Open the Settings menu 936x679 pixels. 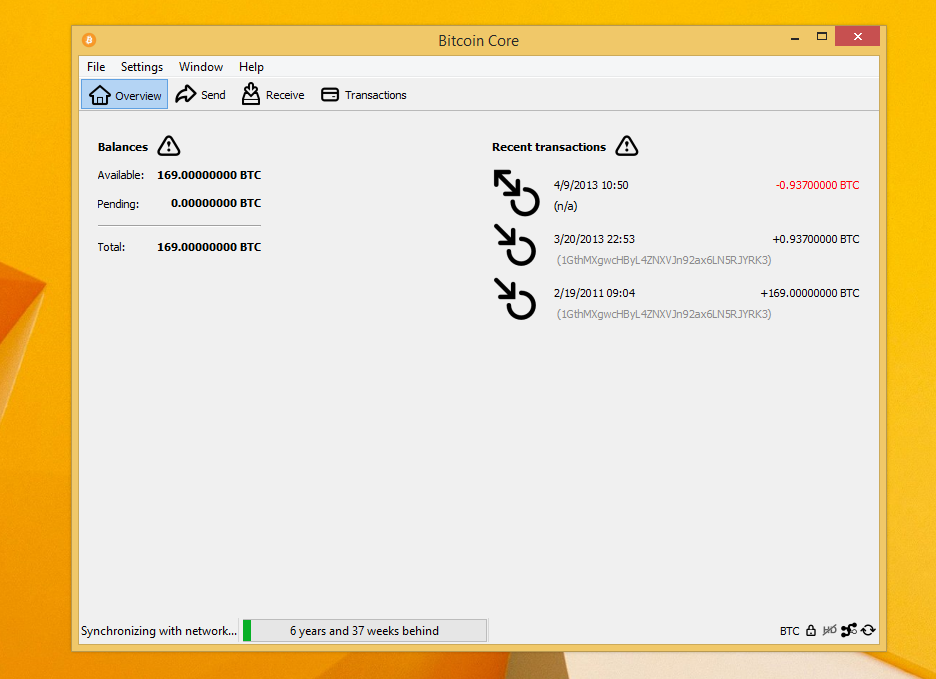click(x=141, y=67)
